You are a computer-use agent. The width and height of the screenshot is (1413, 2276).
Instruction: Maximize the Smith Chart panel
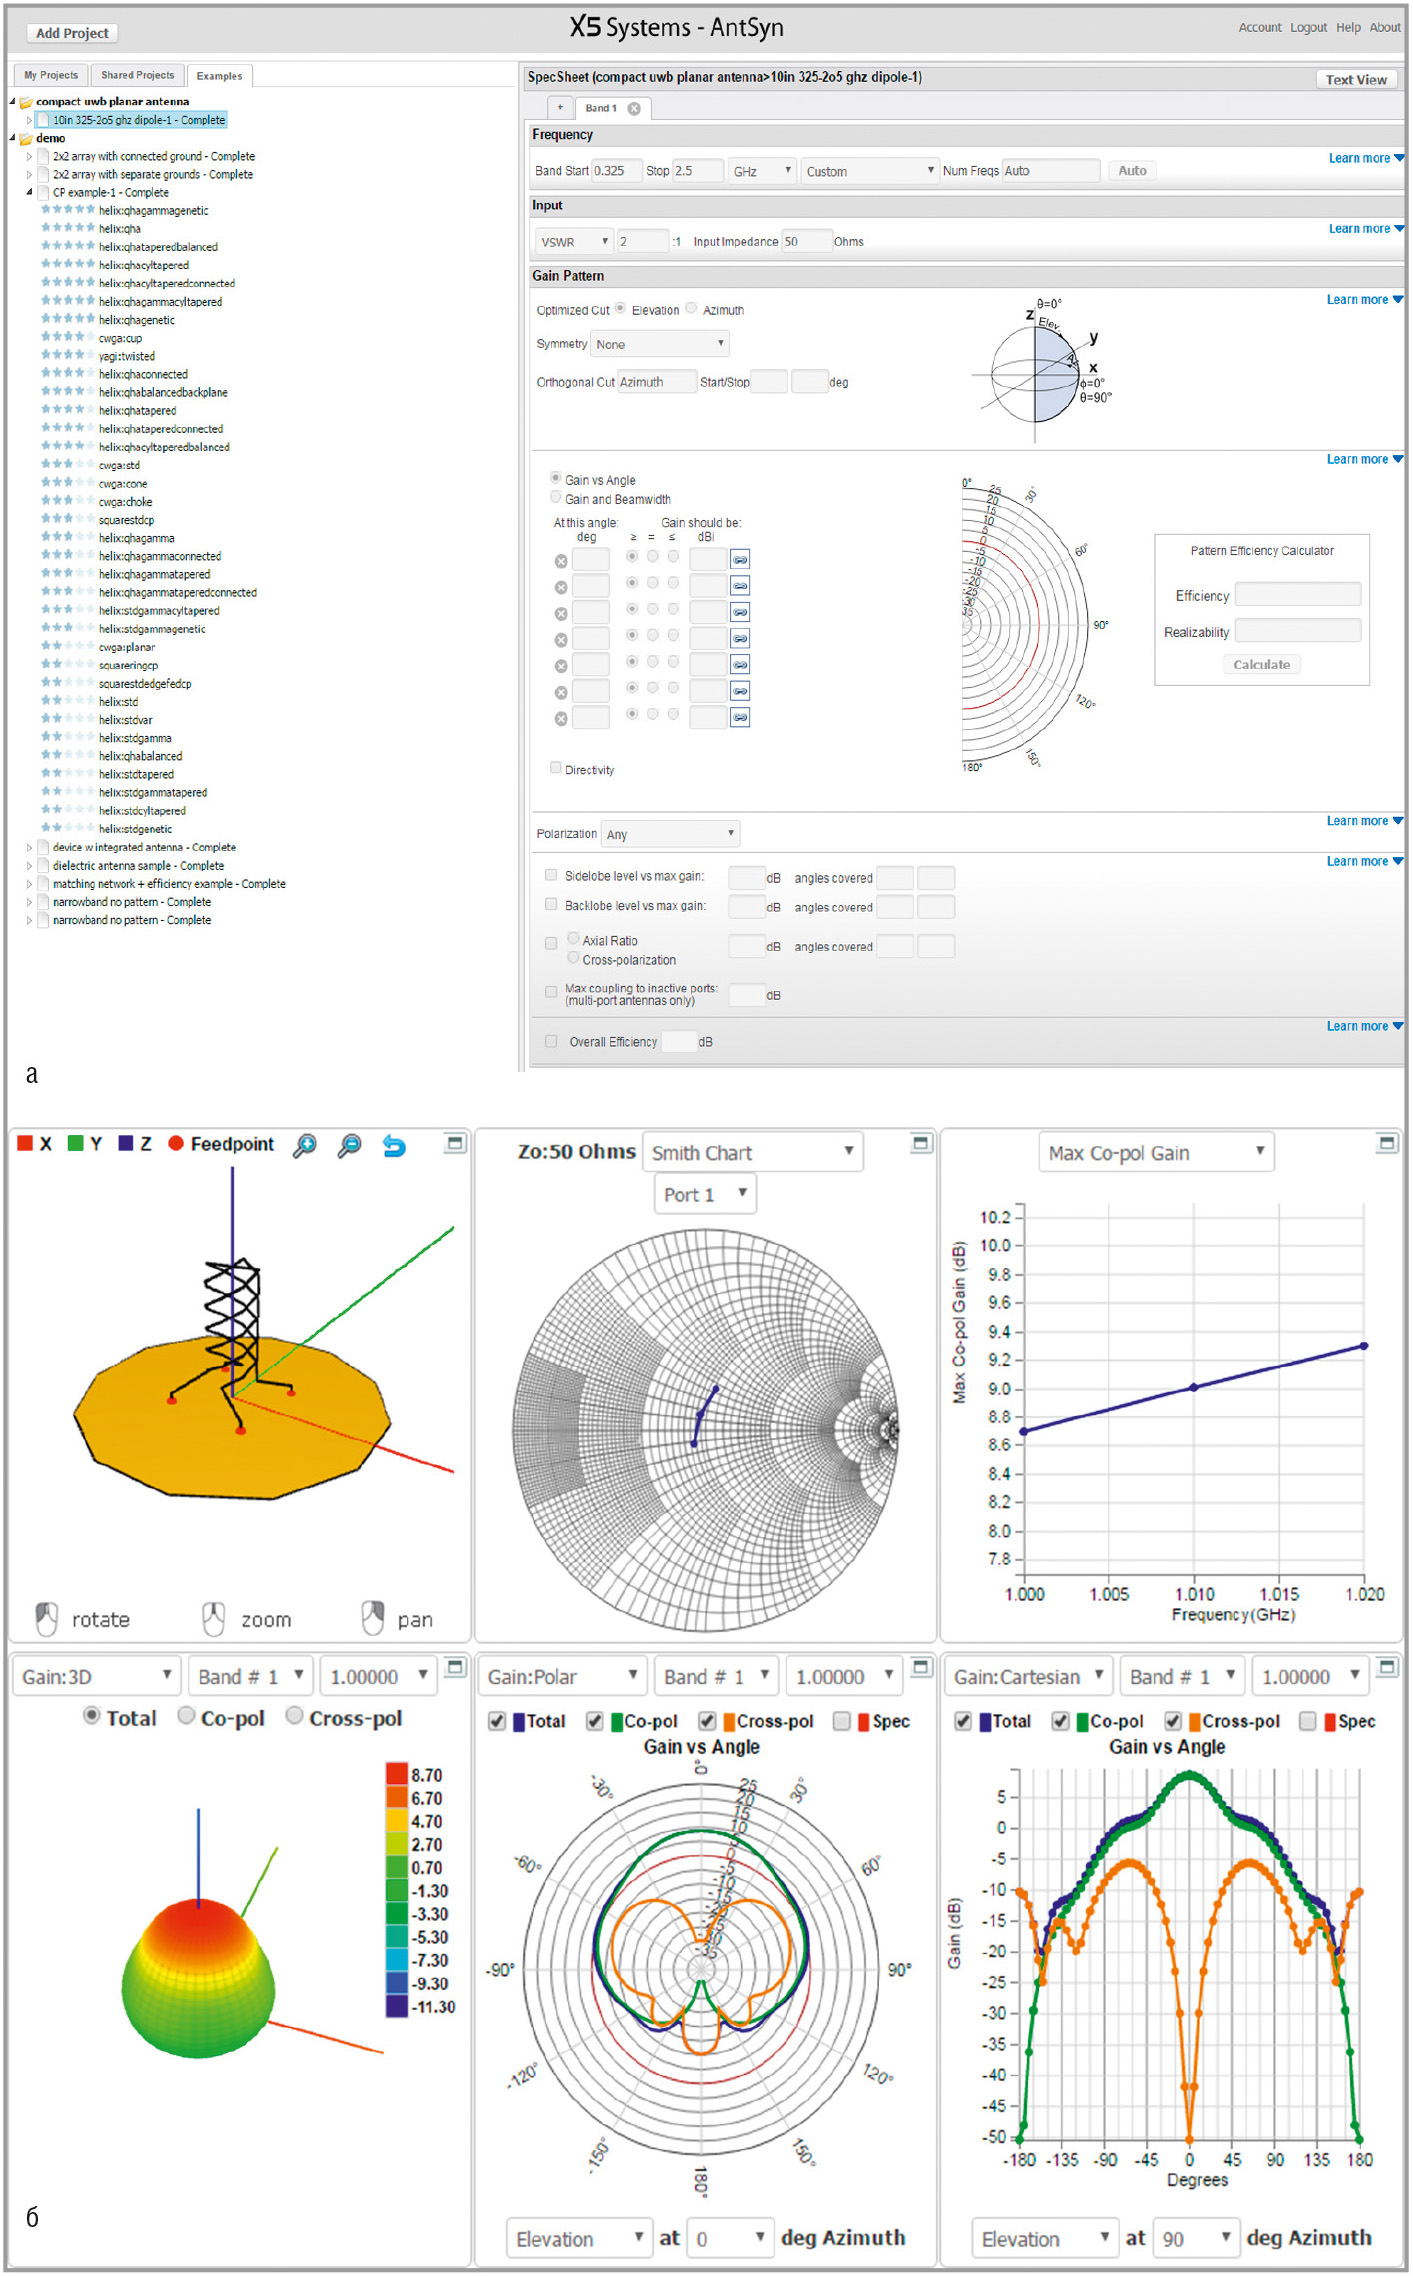pyautogui.click(x=921, y=1143)
